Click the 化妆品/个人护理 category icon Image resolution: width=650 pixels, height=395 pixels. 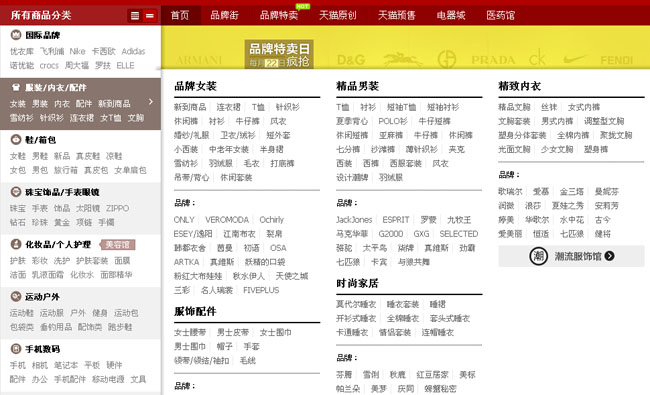click(16, 244)
